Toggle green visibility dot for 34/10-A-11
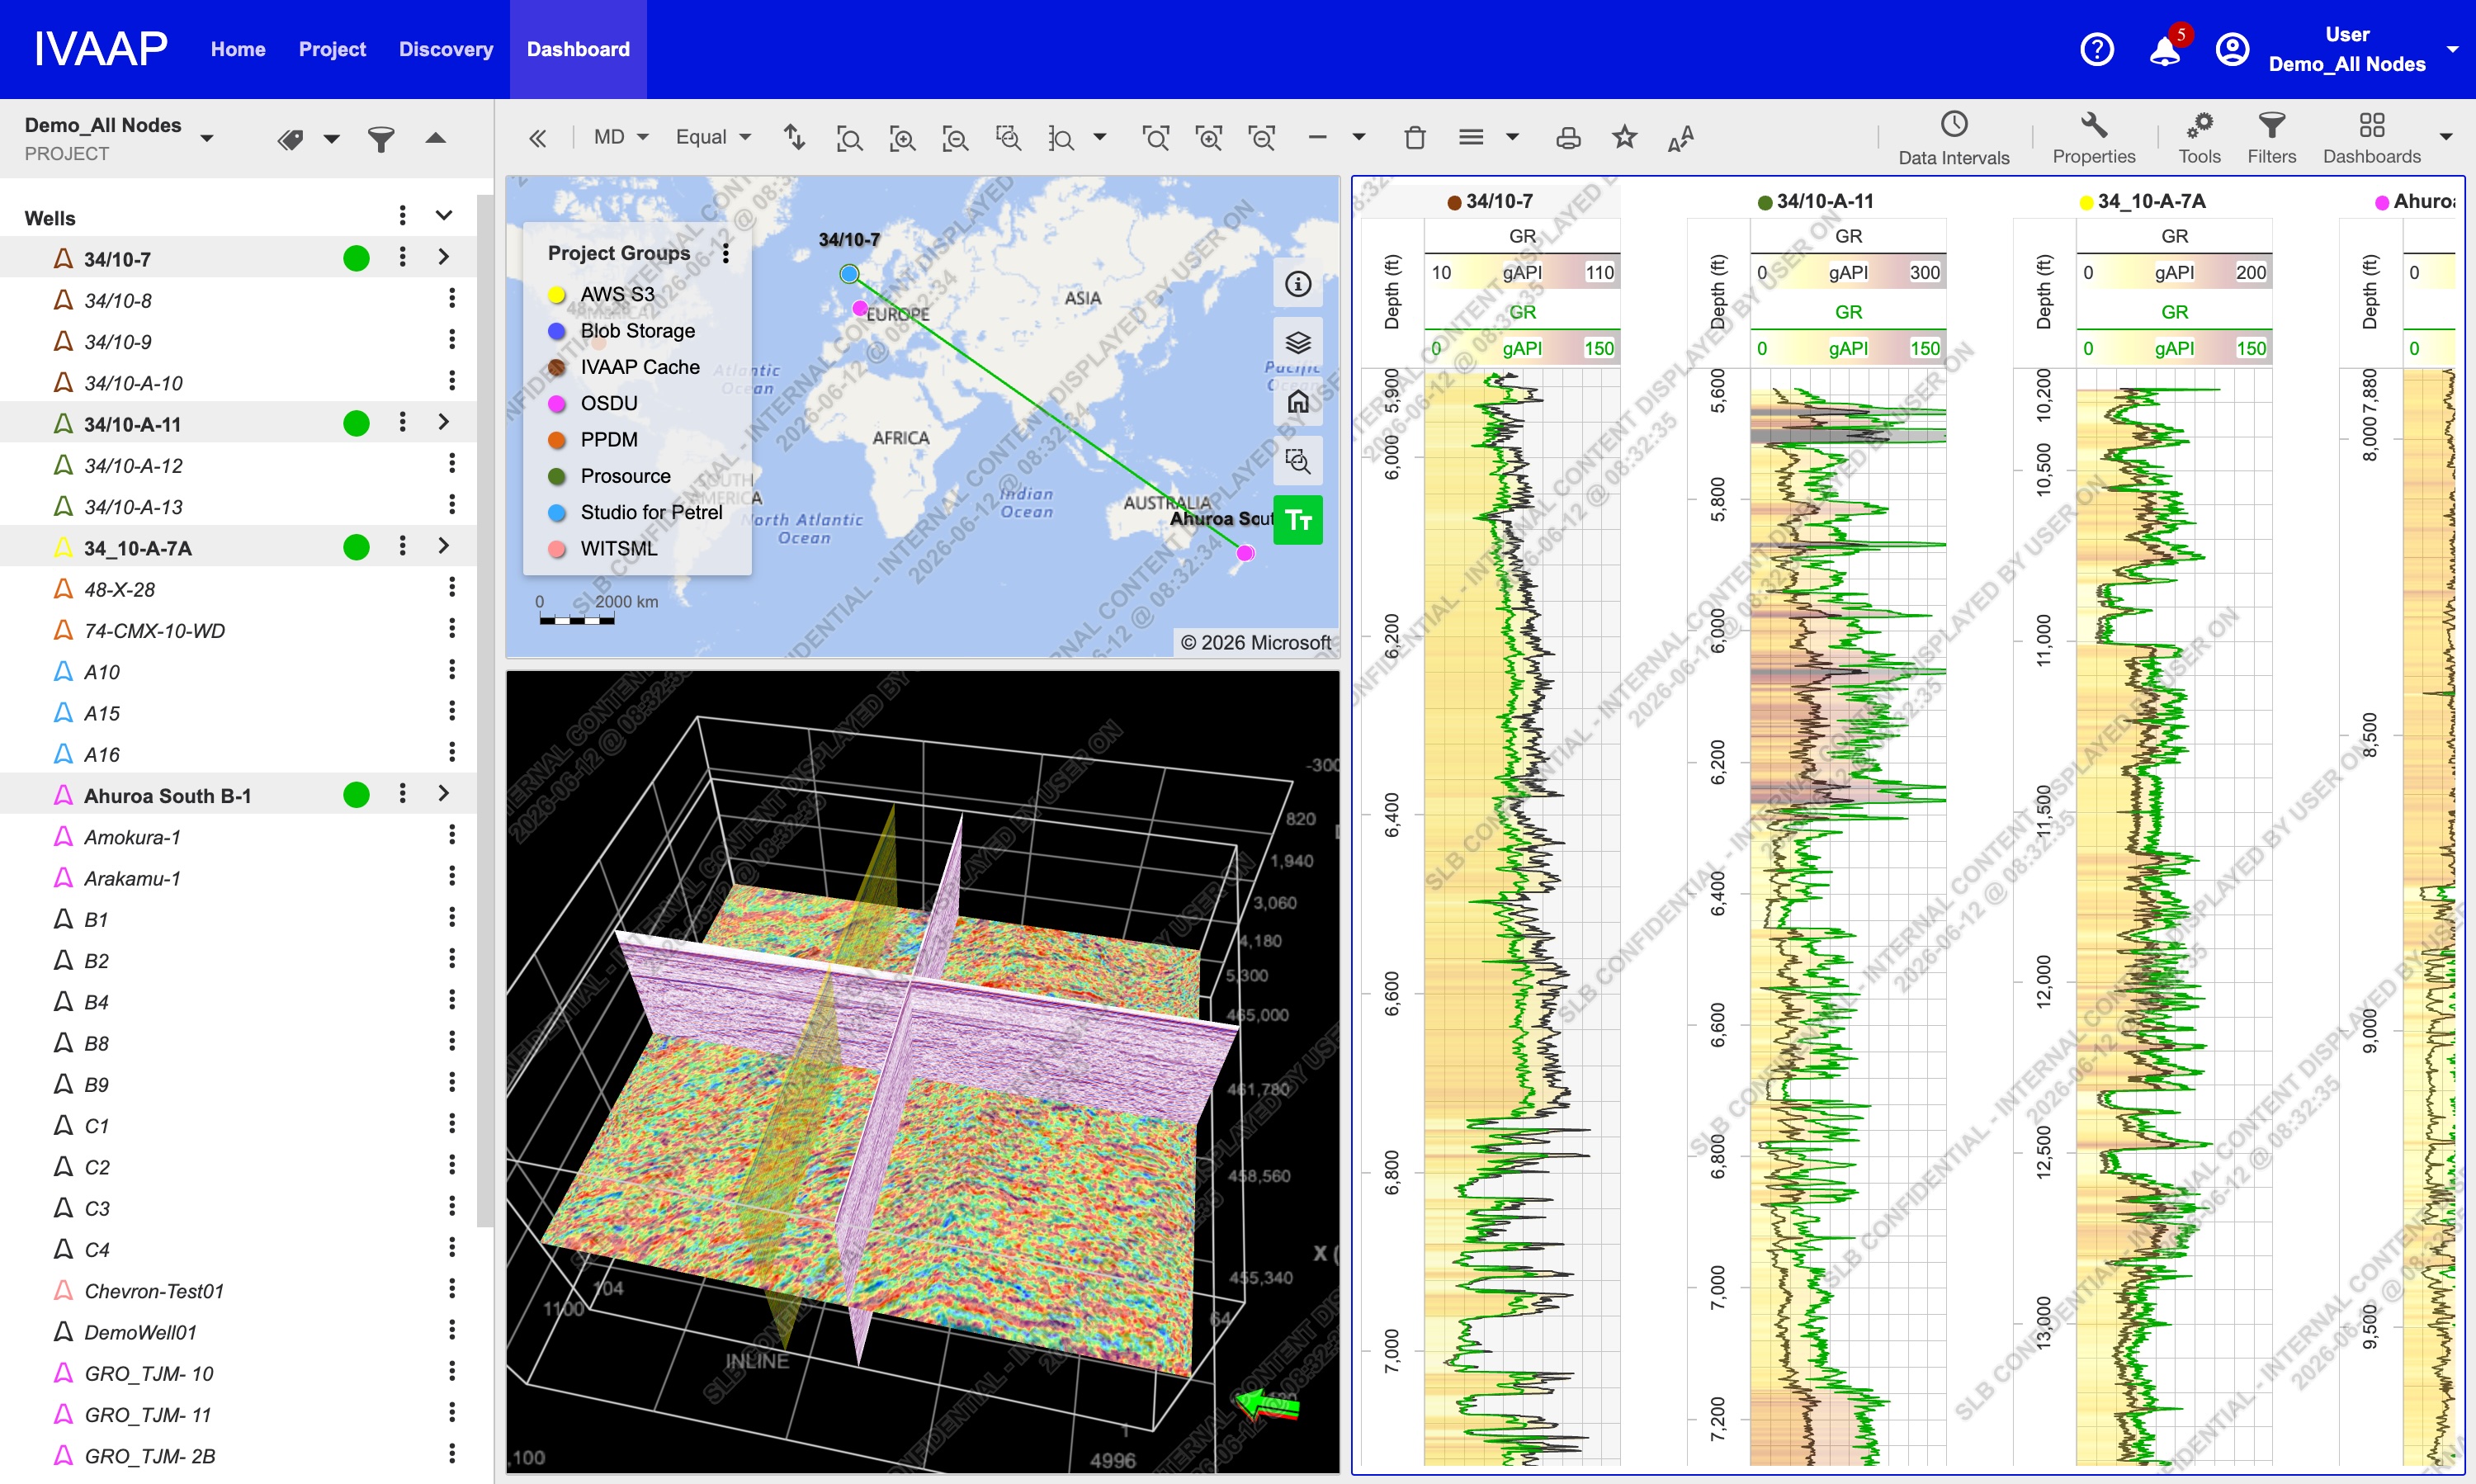Image resolution: width=2476 pixels, height=1484 pixels. tap(356, 423)
